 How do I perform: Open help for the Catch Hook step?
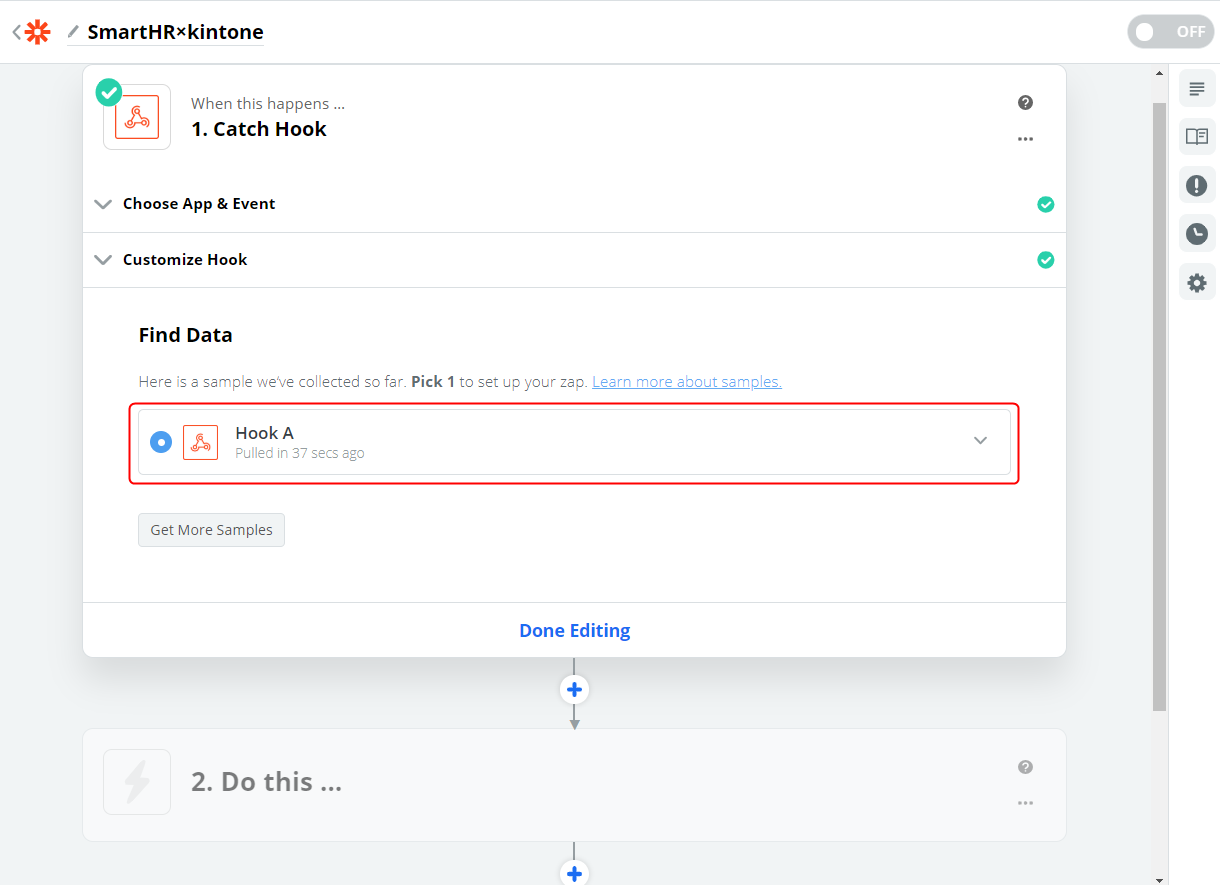(x=1025, y=103)
